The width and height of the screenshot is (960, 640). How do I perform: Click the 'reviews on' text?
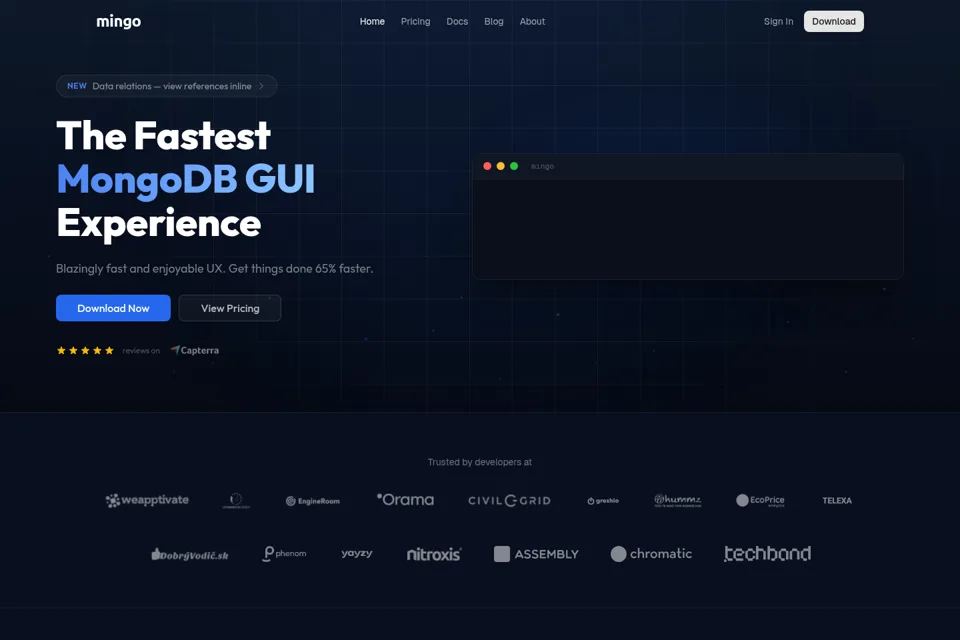coord(141,351)
